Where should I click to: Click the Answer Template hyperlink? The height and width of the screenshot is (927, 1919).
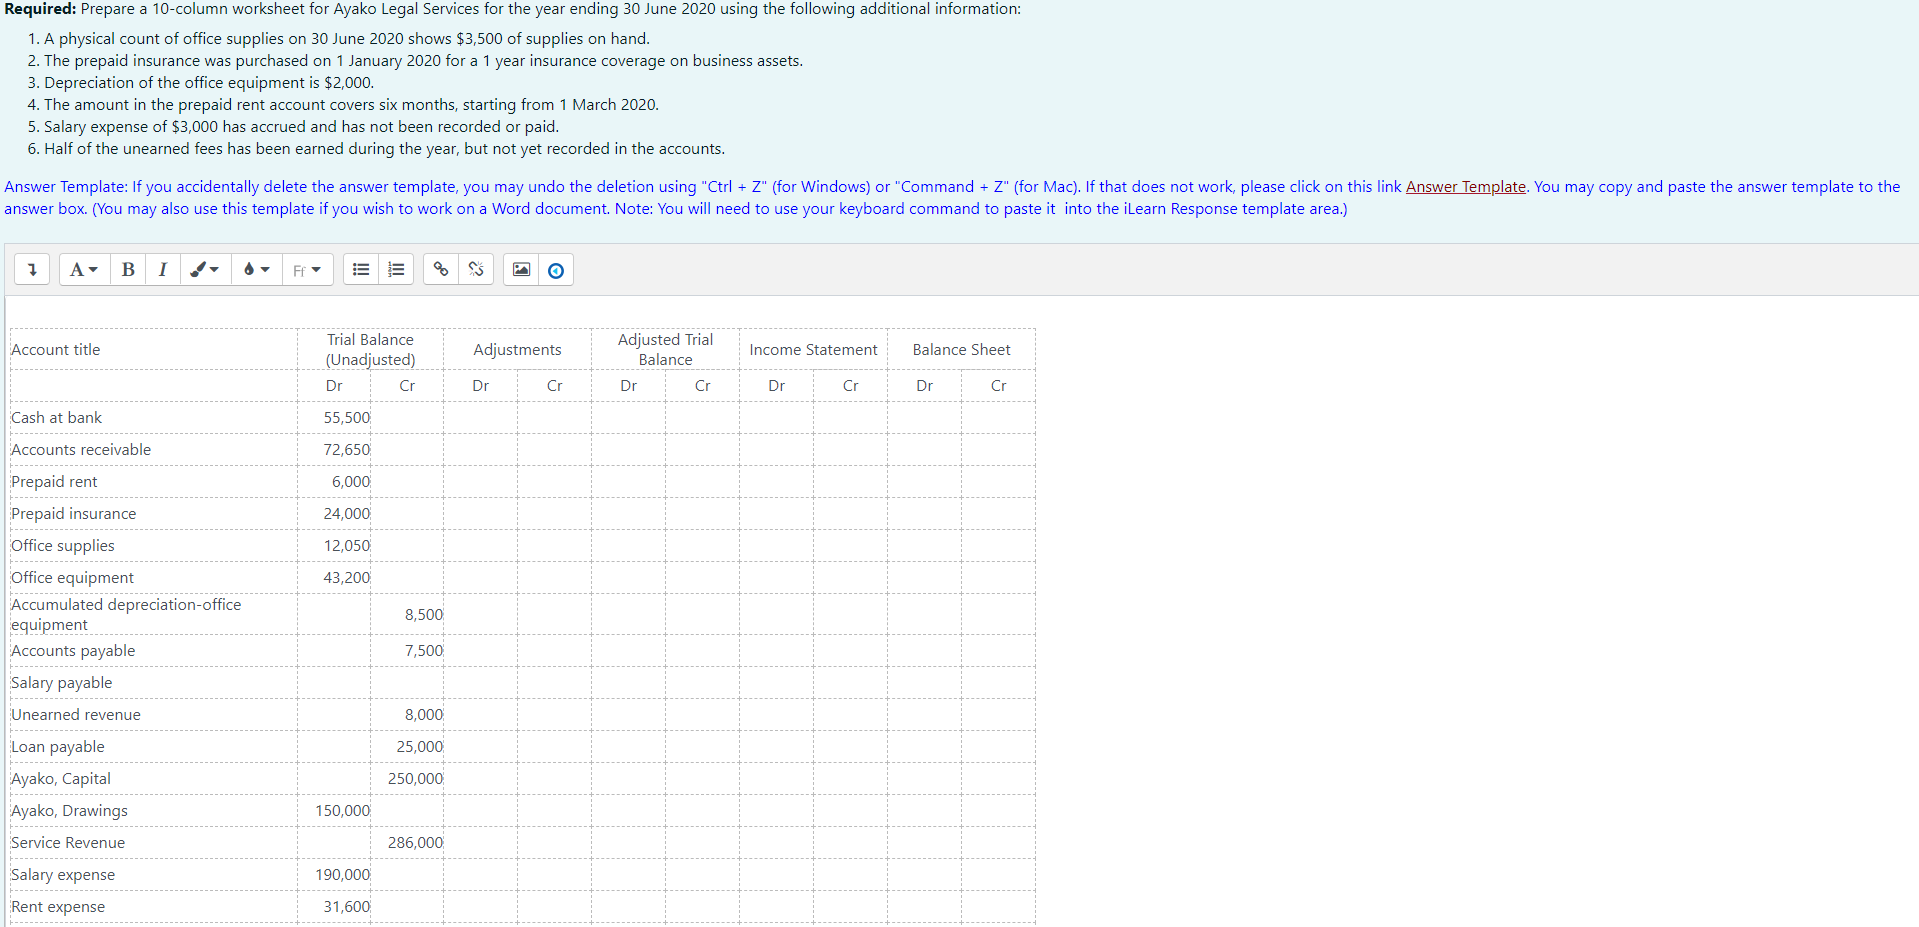point(1464,186)
